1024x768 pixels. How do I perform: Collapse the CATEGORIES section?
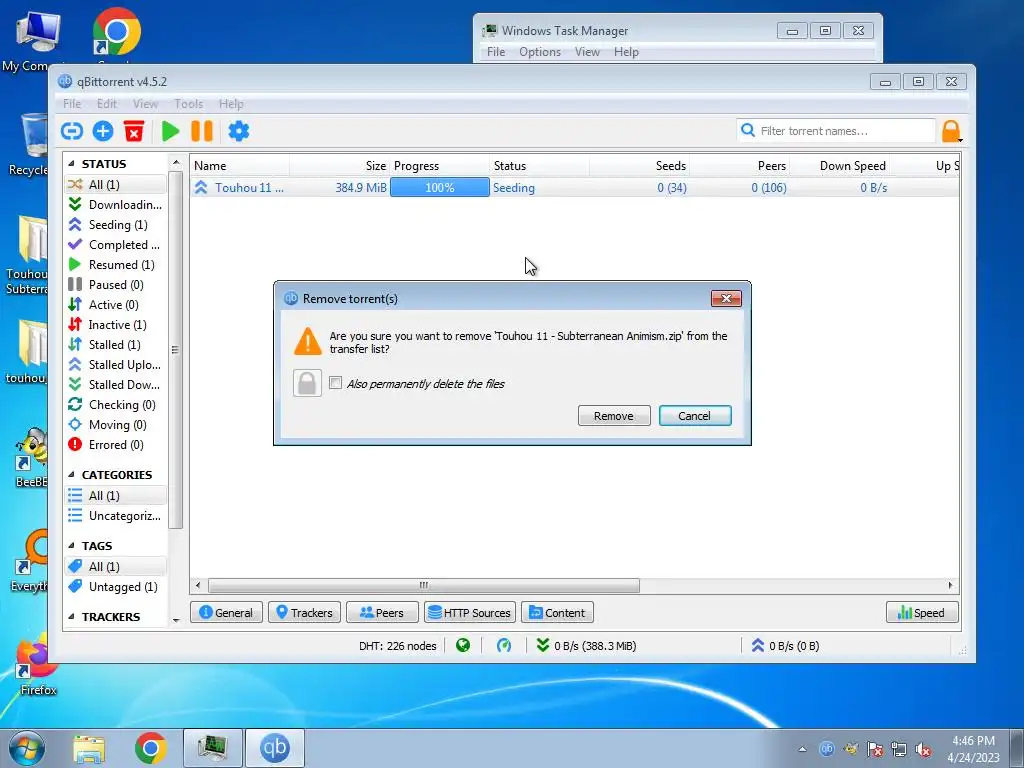click(x=71, y=475)
